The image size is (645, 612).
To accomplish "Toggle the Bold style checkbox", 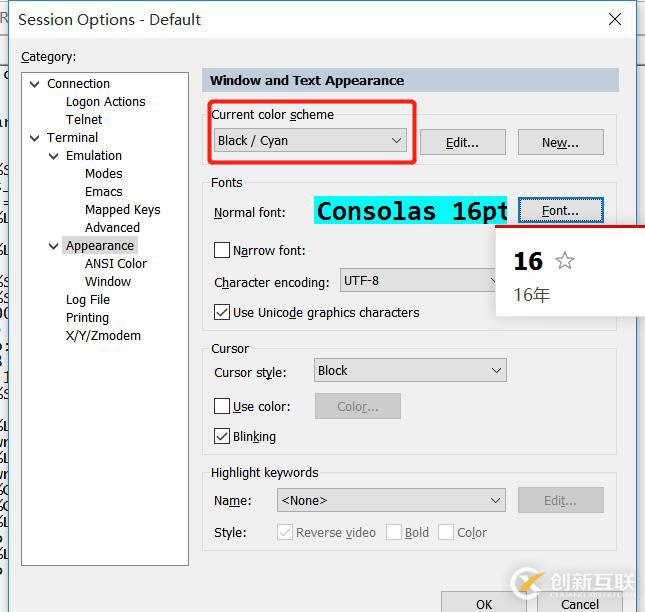I will coord(394,532).
